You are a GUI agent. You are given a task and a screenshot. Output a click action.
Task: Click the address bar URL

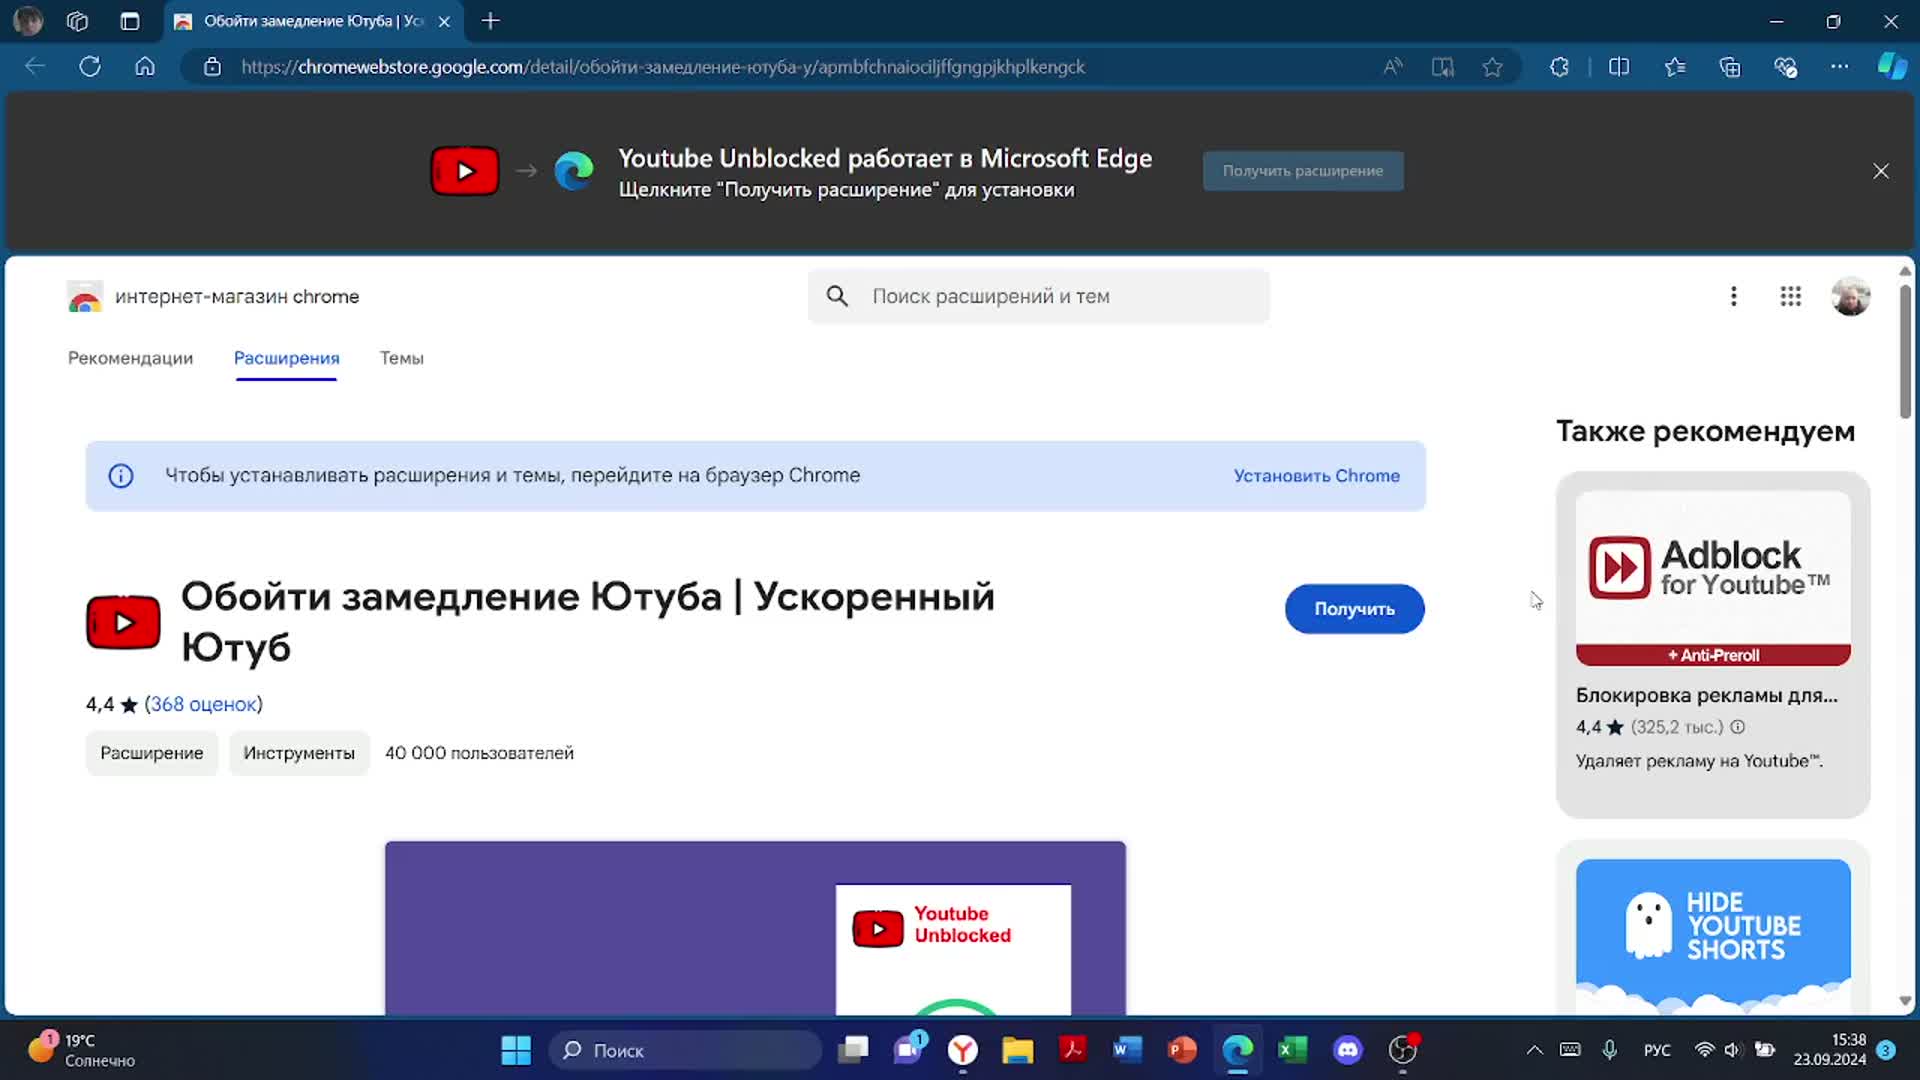tap(662, 67)
